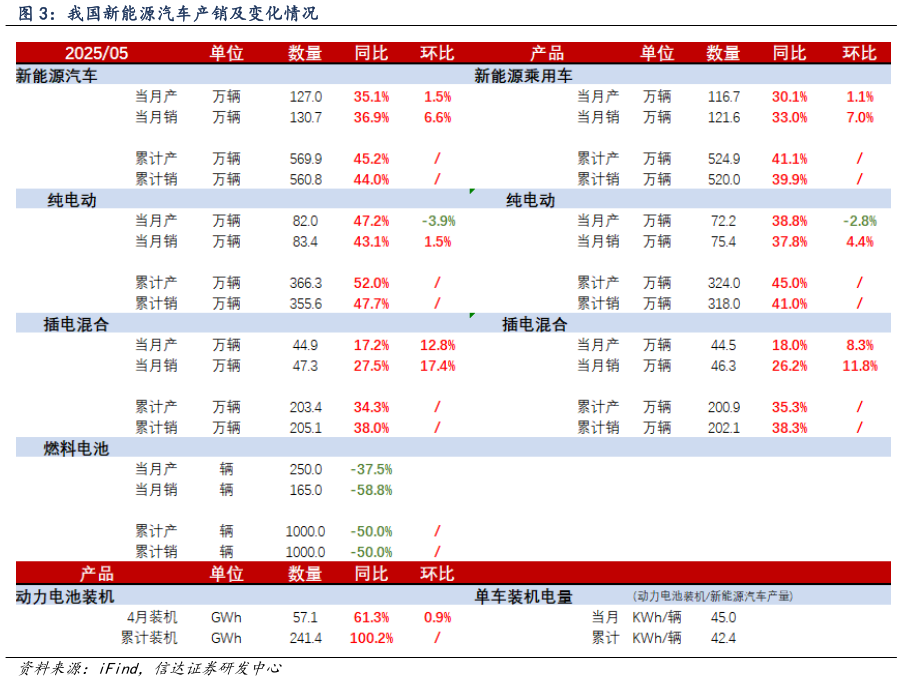Click the red 35.1% 同比 value

[370, 96]
